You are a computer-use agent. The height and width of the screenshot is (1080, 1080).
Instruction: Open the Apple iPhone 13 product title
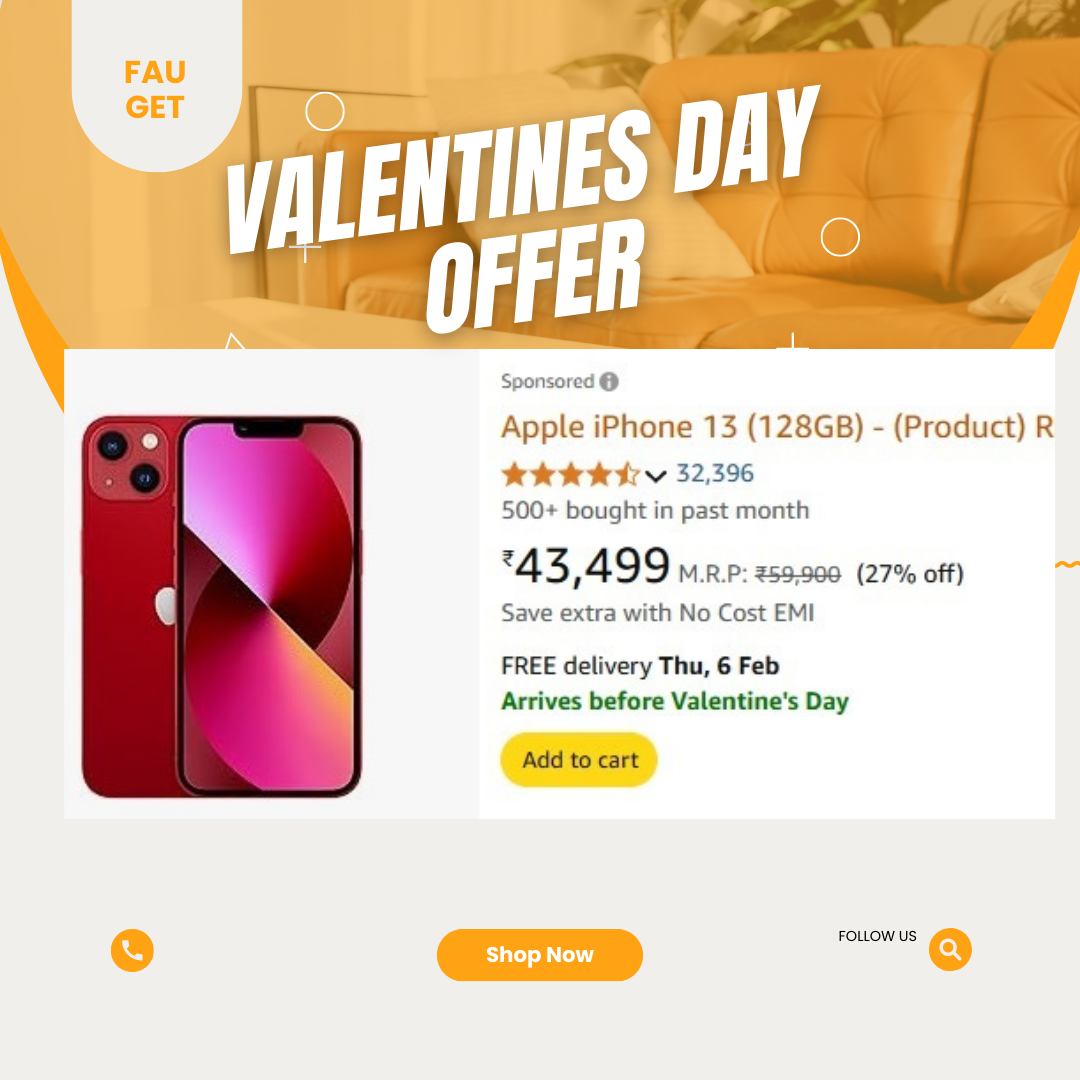click(778, 427)
